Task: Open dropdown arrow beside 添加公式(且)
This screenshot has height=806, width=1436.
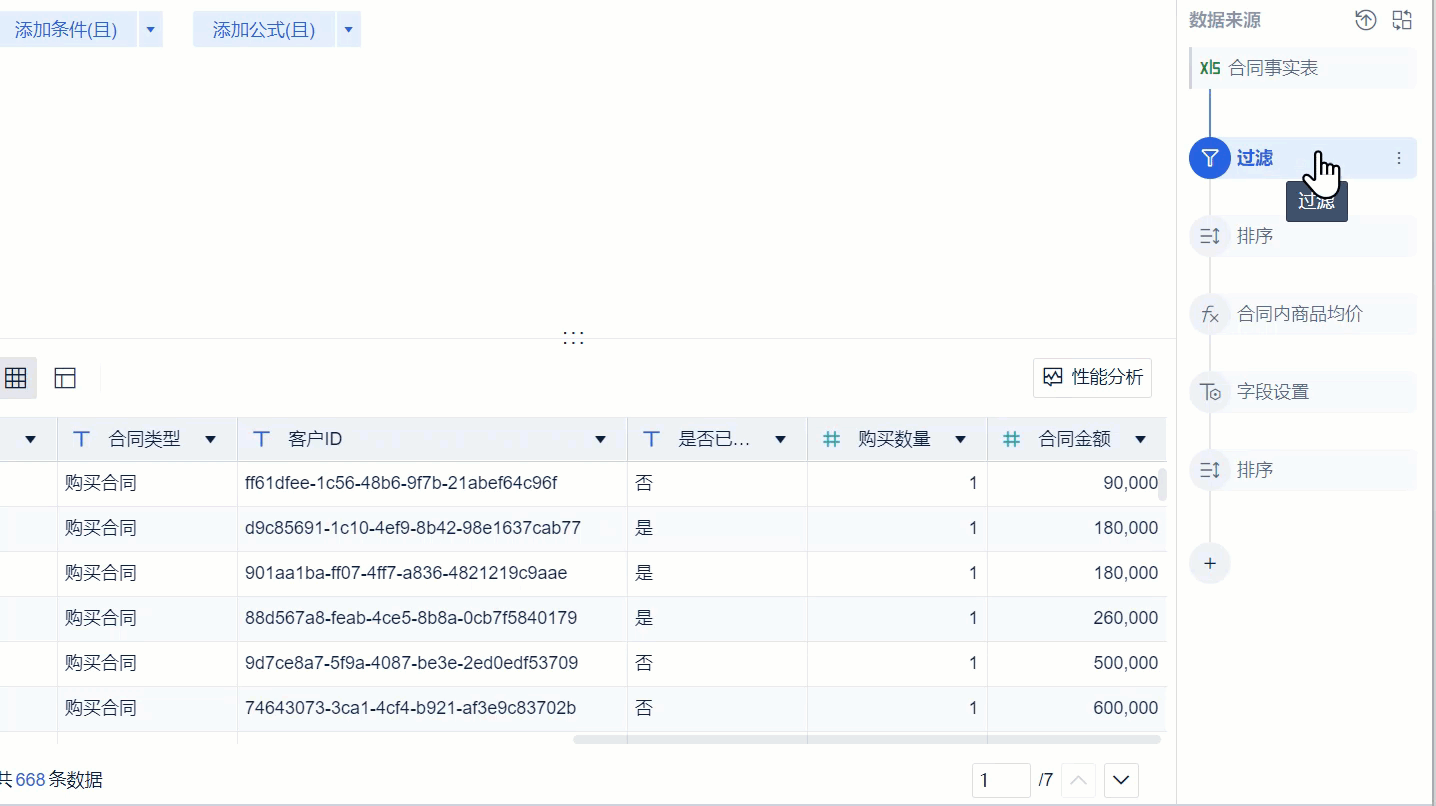Action: coord(348,30)
